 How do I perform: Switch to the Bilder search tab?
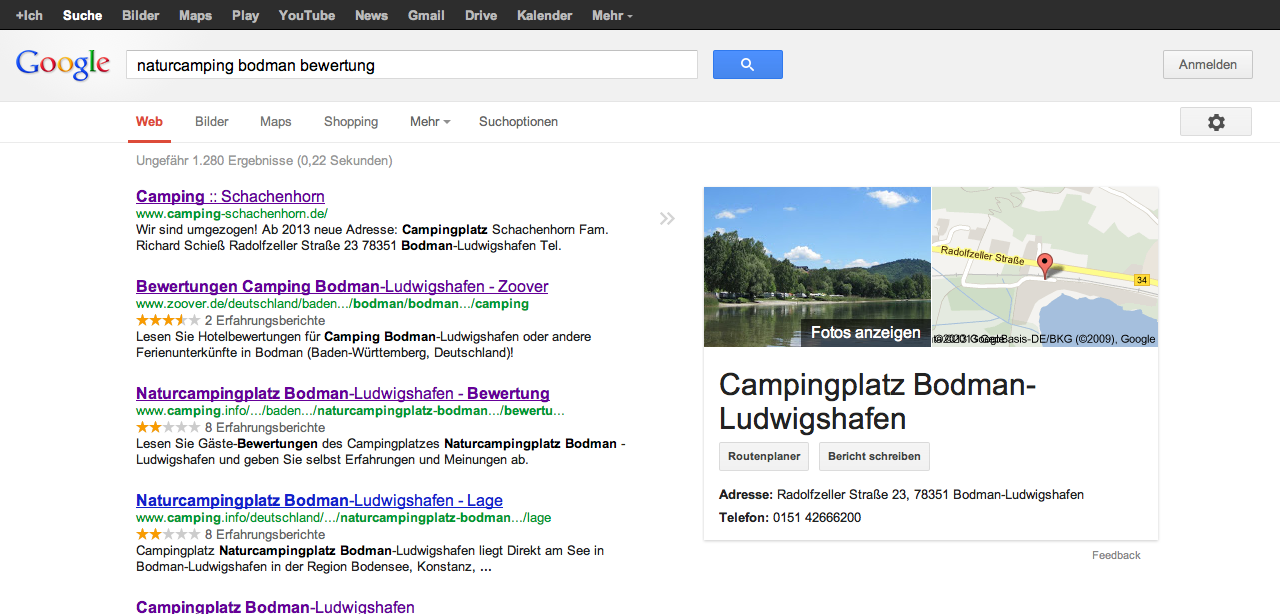coord(212,122)
